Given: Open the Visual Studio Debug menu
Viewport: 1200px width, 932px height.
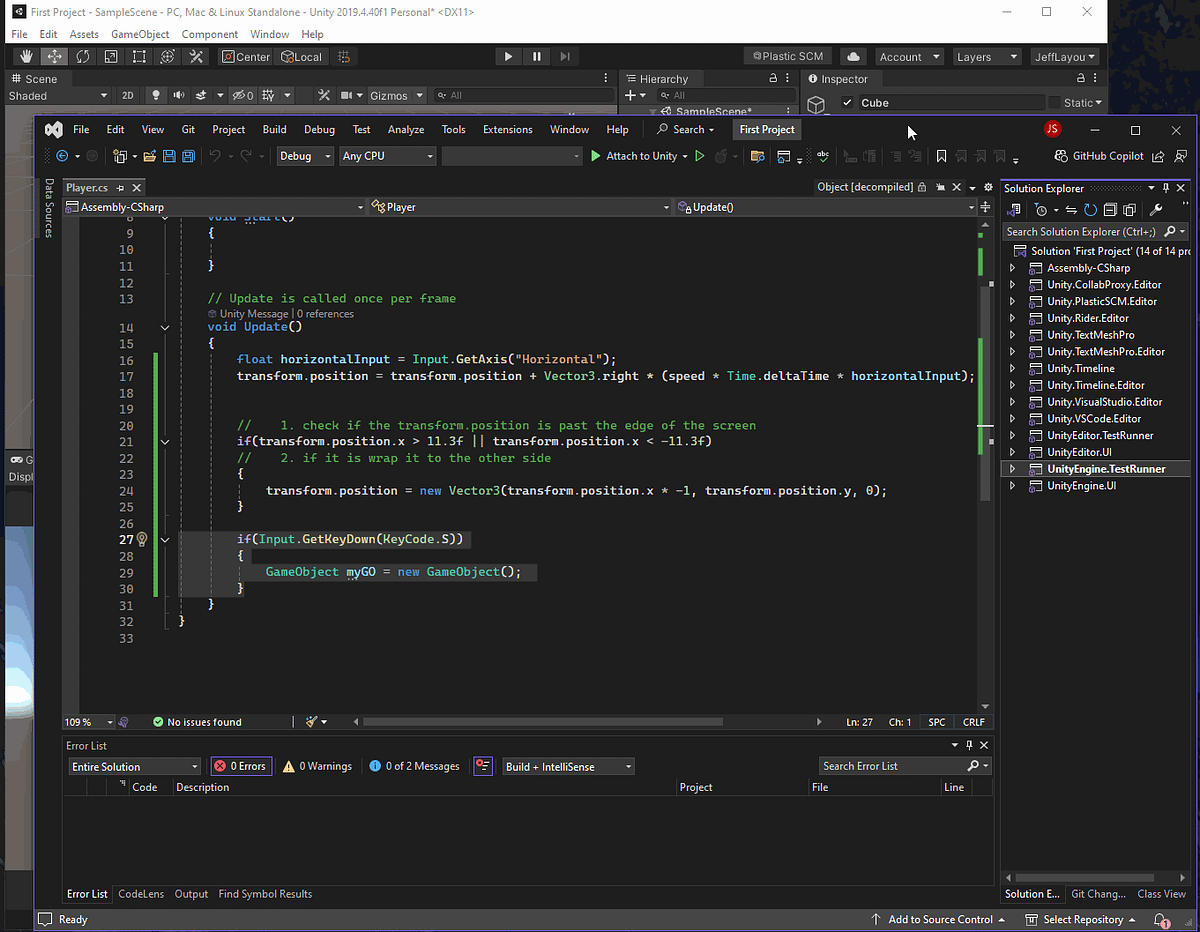Looking at the screenshot, I should tap(319, 129).
